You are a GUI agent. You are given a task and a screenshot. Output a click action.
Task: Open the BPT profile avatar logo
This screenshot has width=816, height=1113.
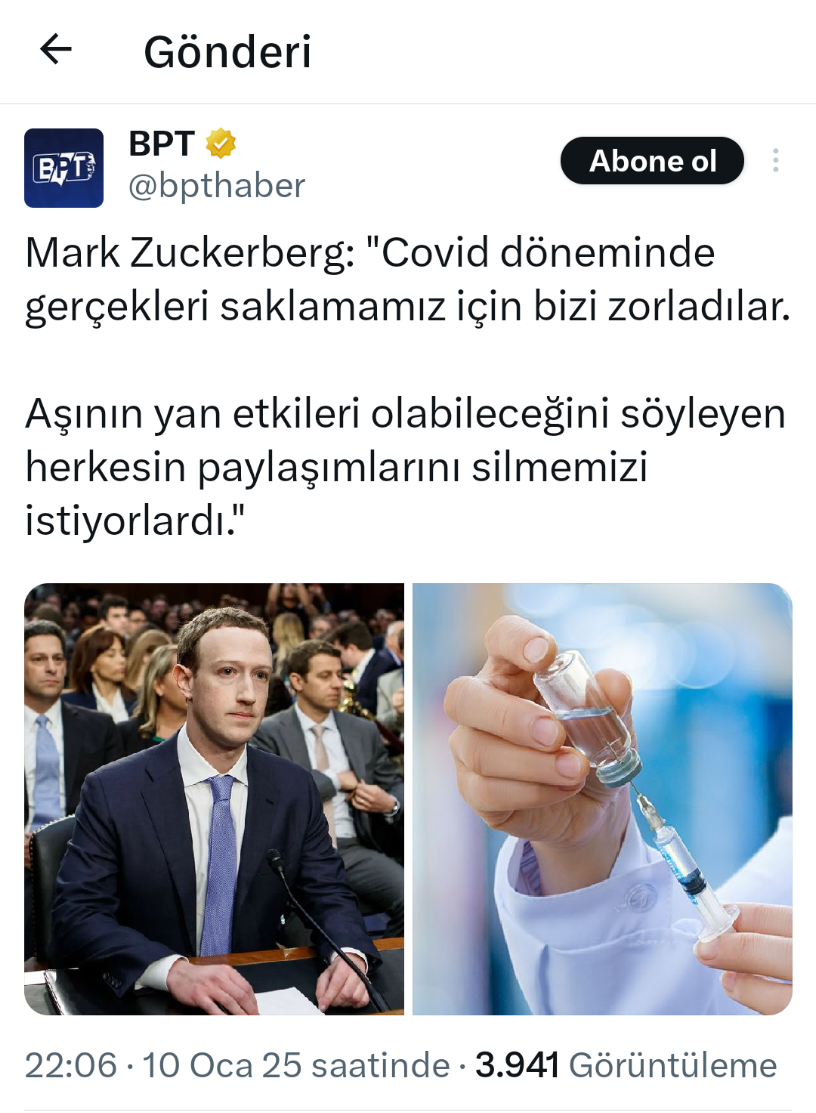(x=64, y=168)
